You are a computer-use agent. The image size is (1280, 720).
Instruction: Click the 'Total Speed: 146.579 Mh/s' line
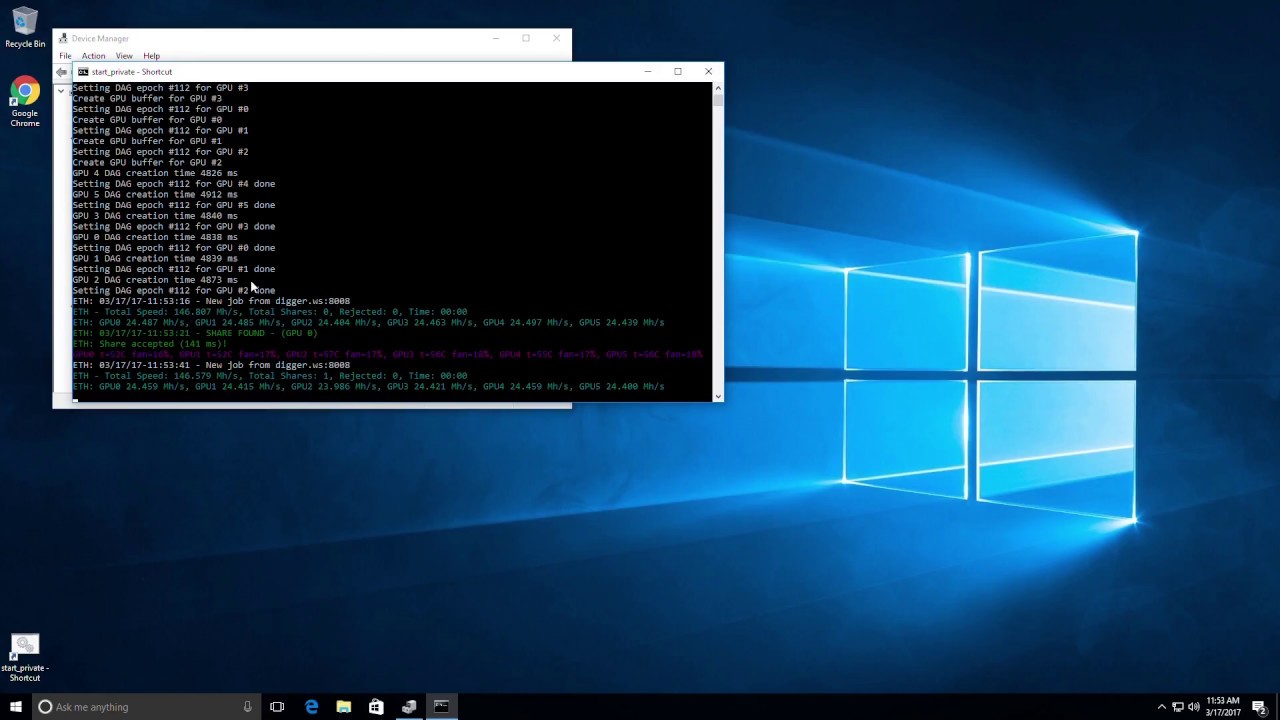point(270,376)
